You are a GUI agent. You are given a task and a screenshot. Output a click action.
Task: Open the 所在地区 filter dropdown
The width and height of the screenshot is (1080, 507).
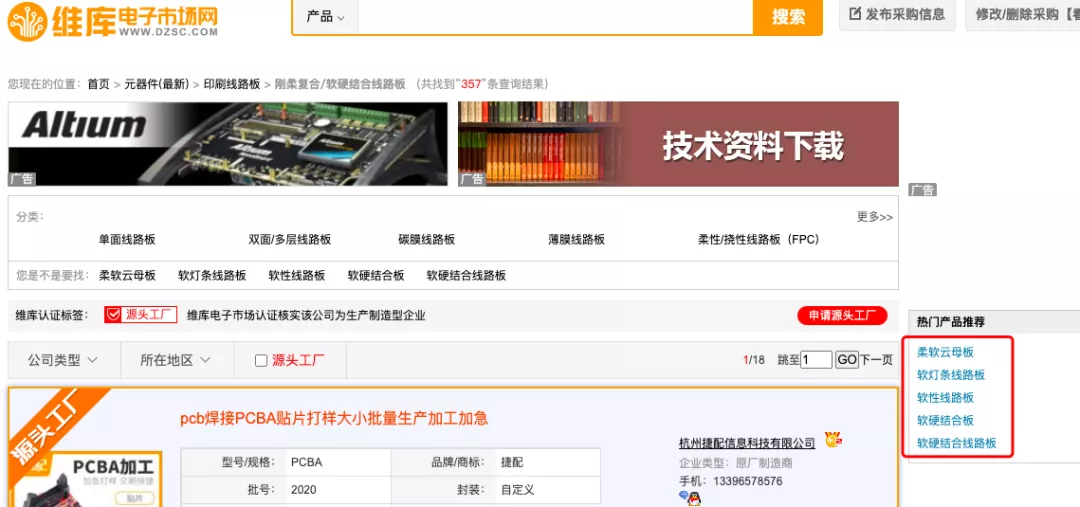coord(176,360)
